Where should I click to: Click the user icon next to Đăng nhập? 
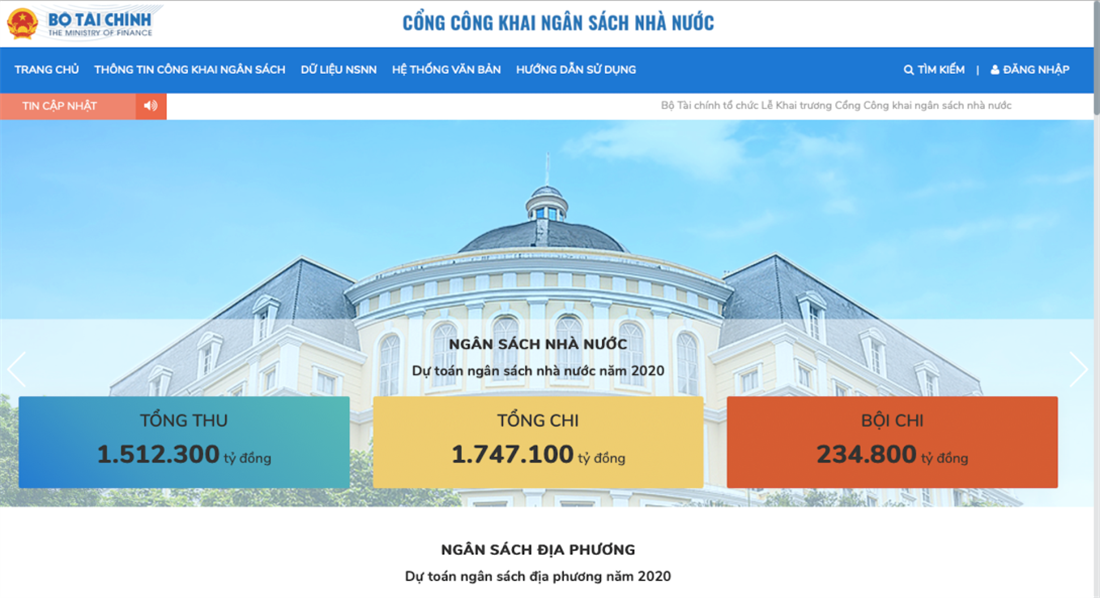[x=995, y=69]
